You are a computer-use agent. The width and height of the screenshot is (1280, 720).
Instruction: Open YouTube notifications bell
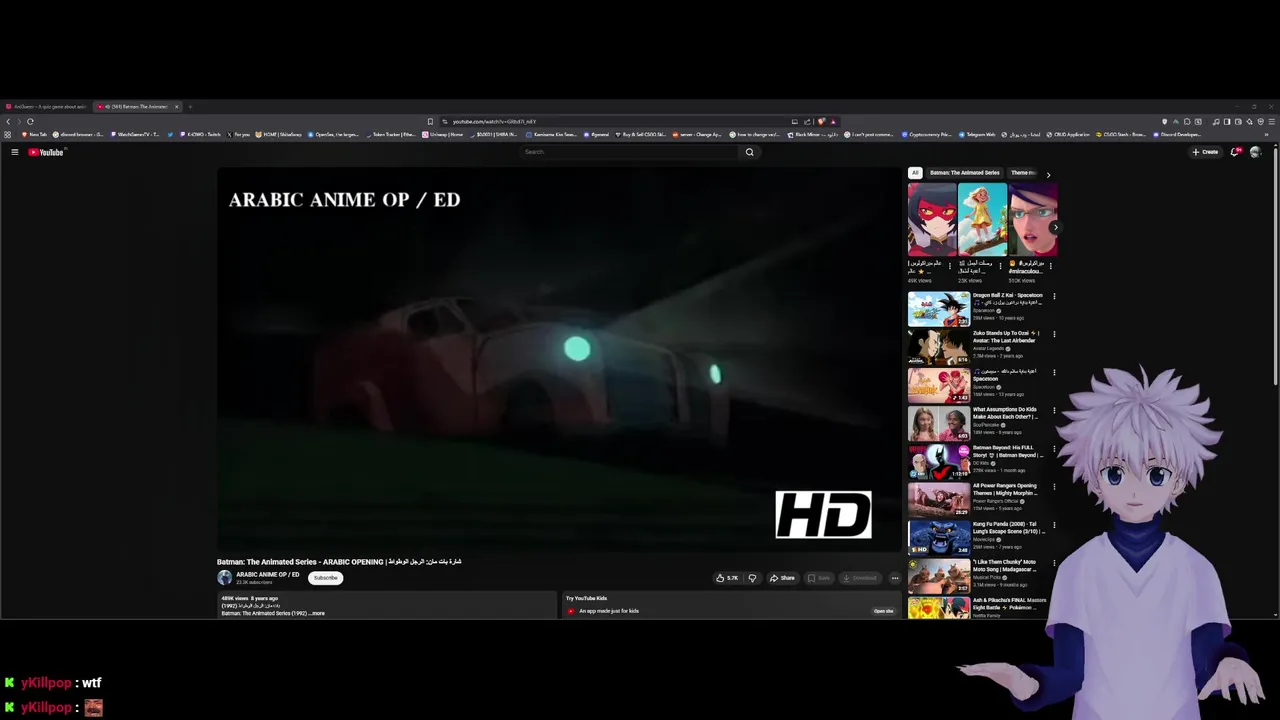pos(1236,152)
